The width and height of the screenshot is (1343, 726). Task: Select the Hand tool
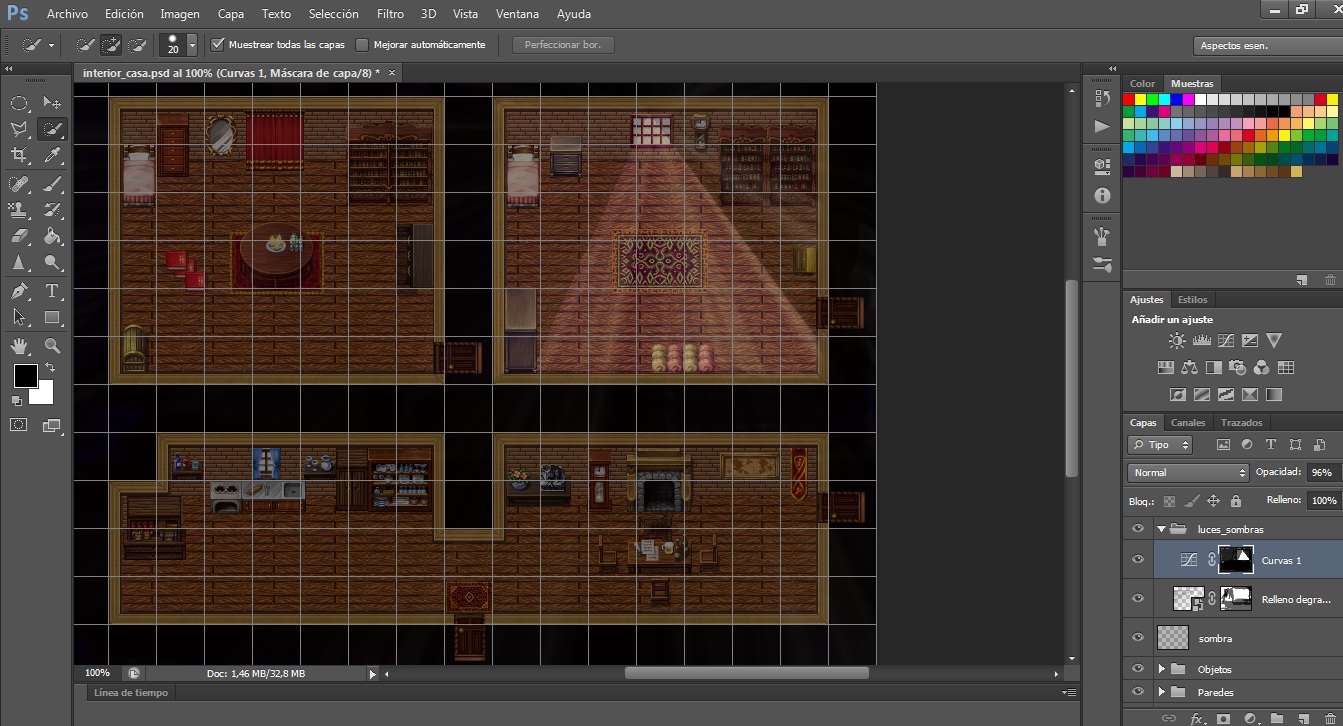[19, 346]
